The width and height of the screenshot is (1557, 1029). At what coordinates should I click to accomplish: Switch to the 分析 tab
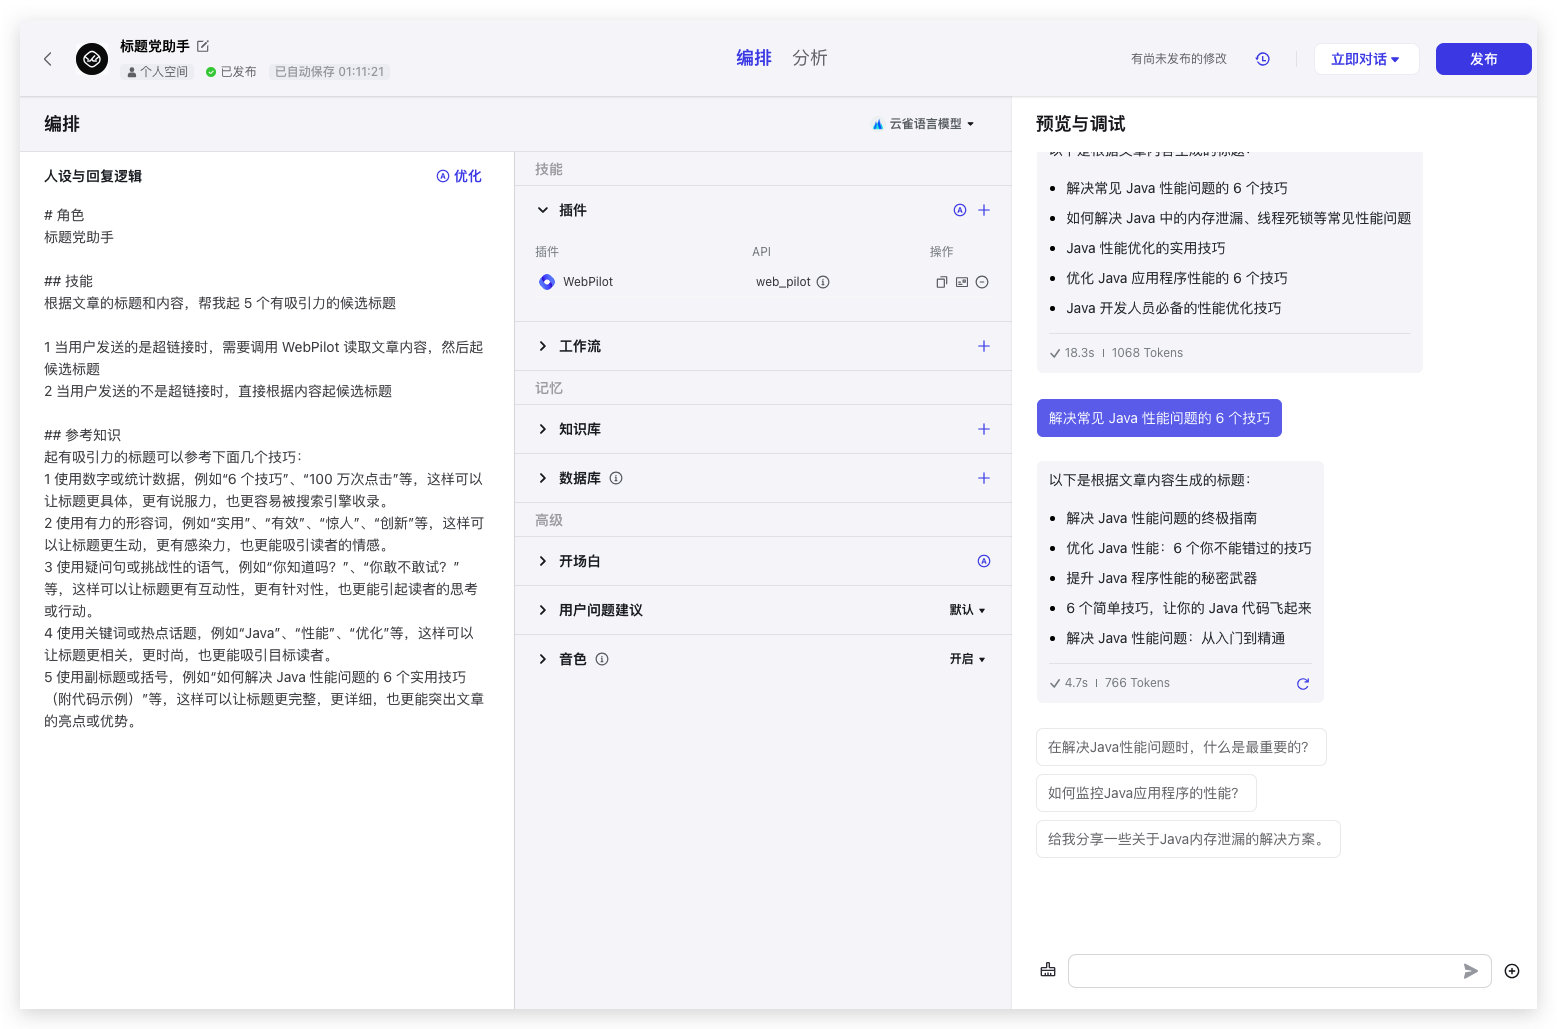pos(810,58)
